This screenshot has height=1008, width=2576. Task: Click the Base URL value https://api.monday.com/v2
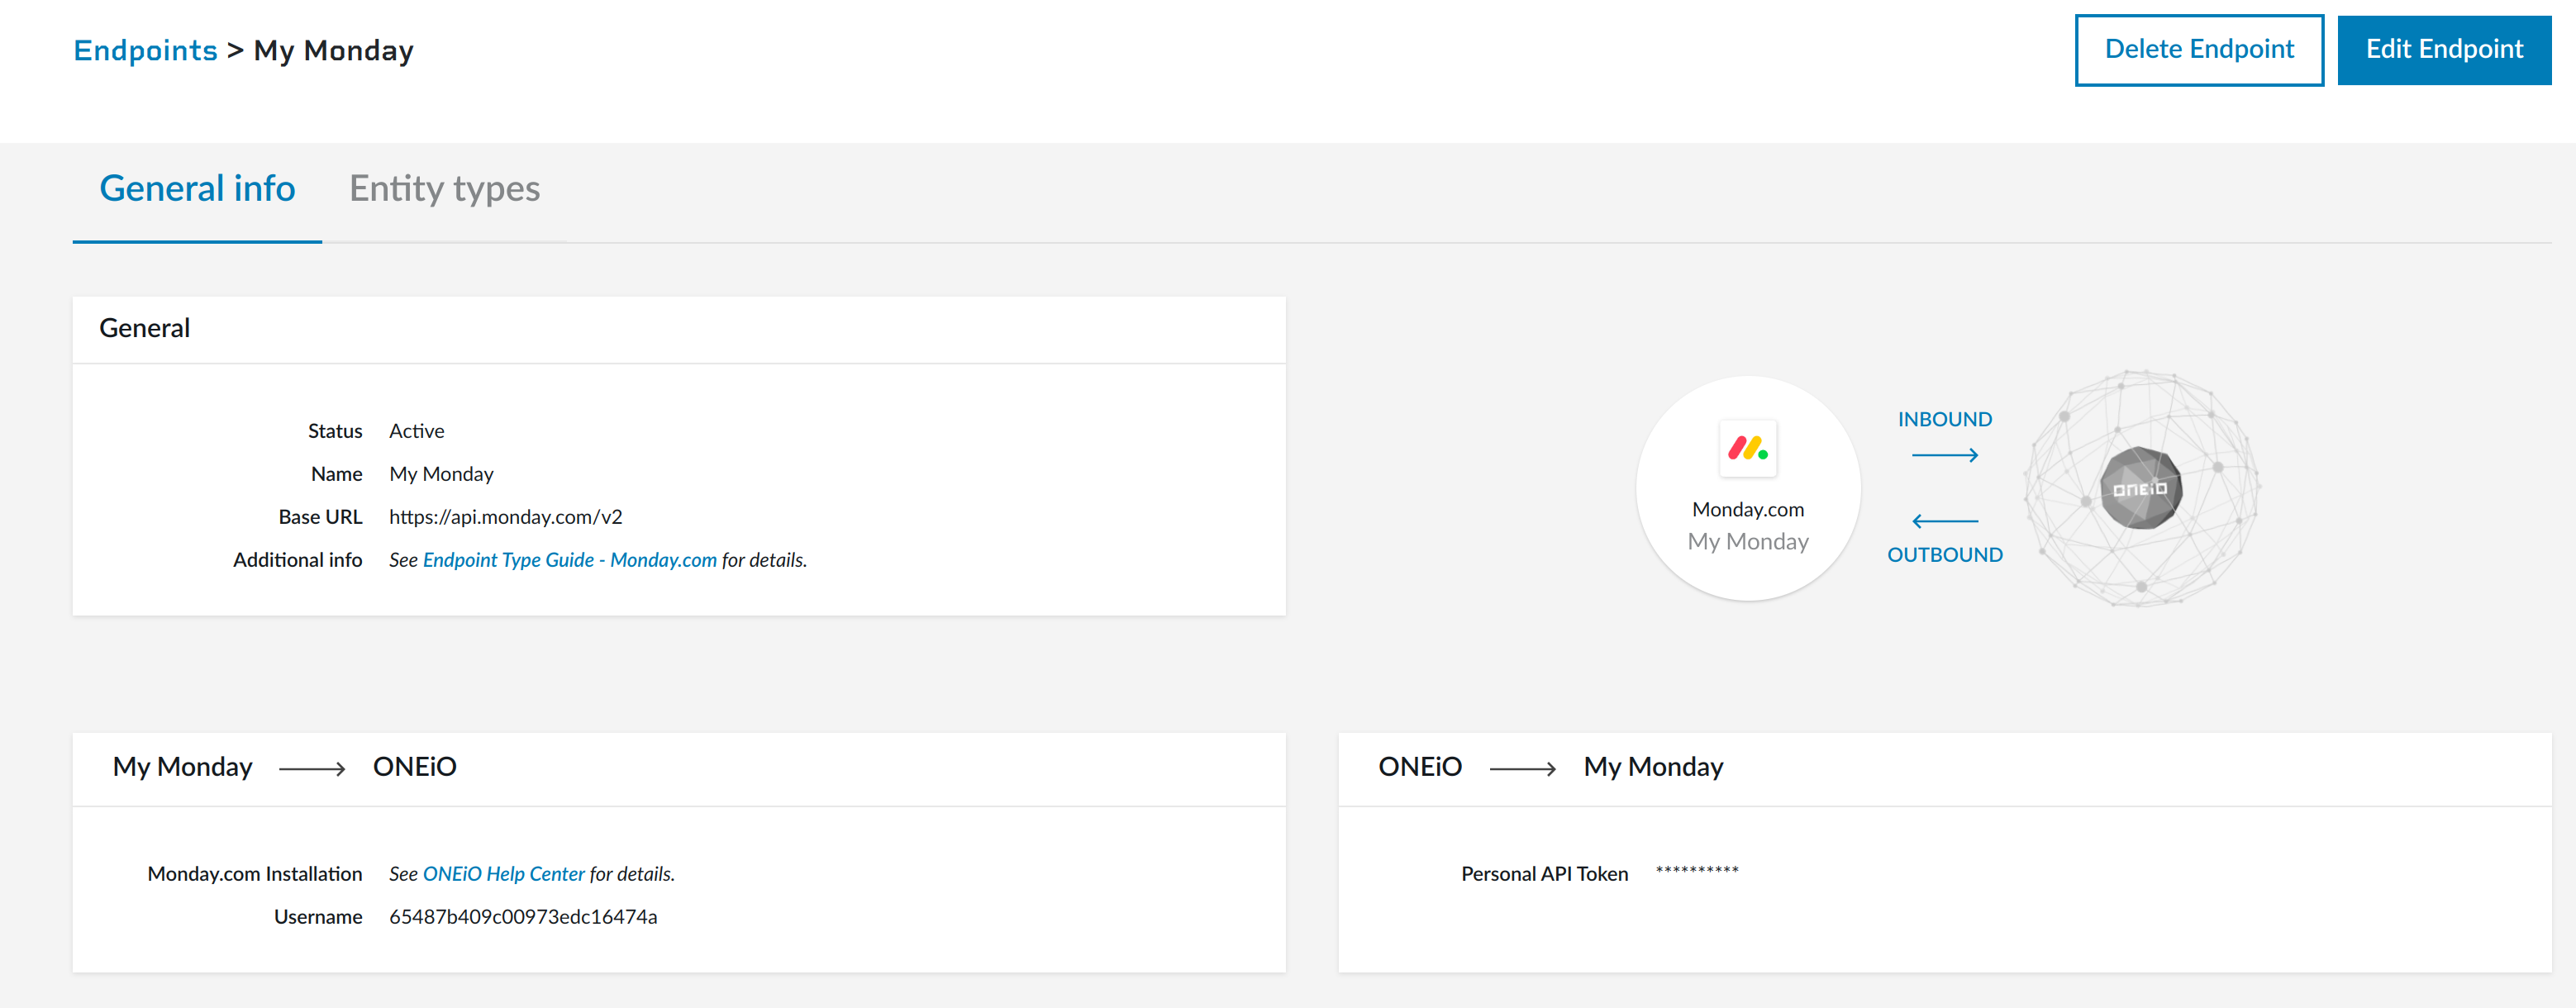[x=505, y=517]
